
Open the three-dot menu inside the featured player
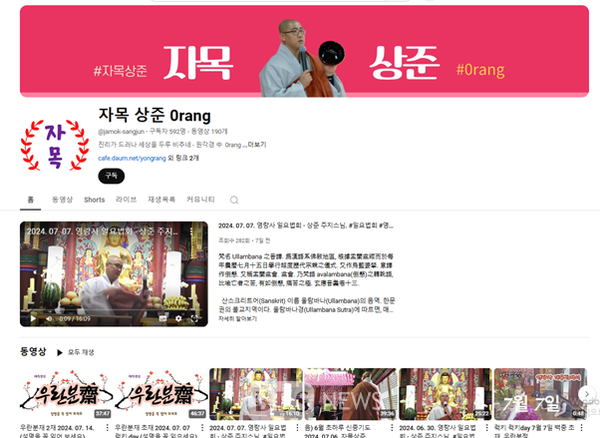pos(191,231)
